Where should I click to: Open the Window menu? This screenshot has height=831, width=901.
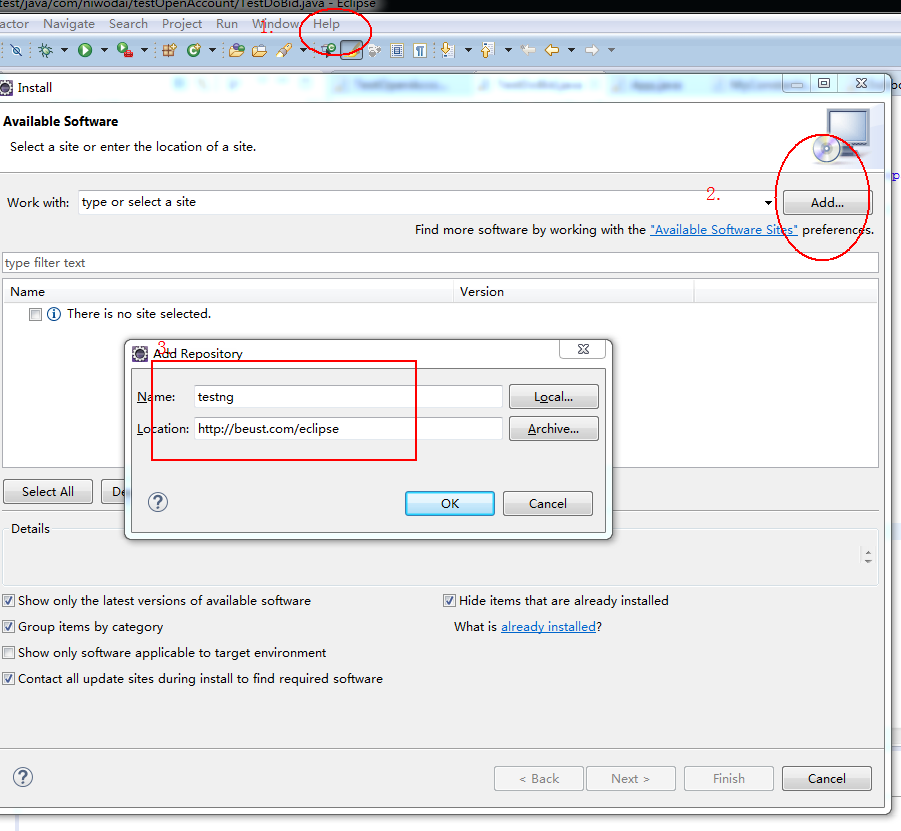(276, 24)
